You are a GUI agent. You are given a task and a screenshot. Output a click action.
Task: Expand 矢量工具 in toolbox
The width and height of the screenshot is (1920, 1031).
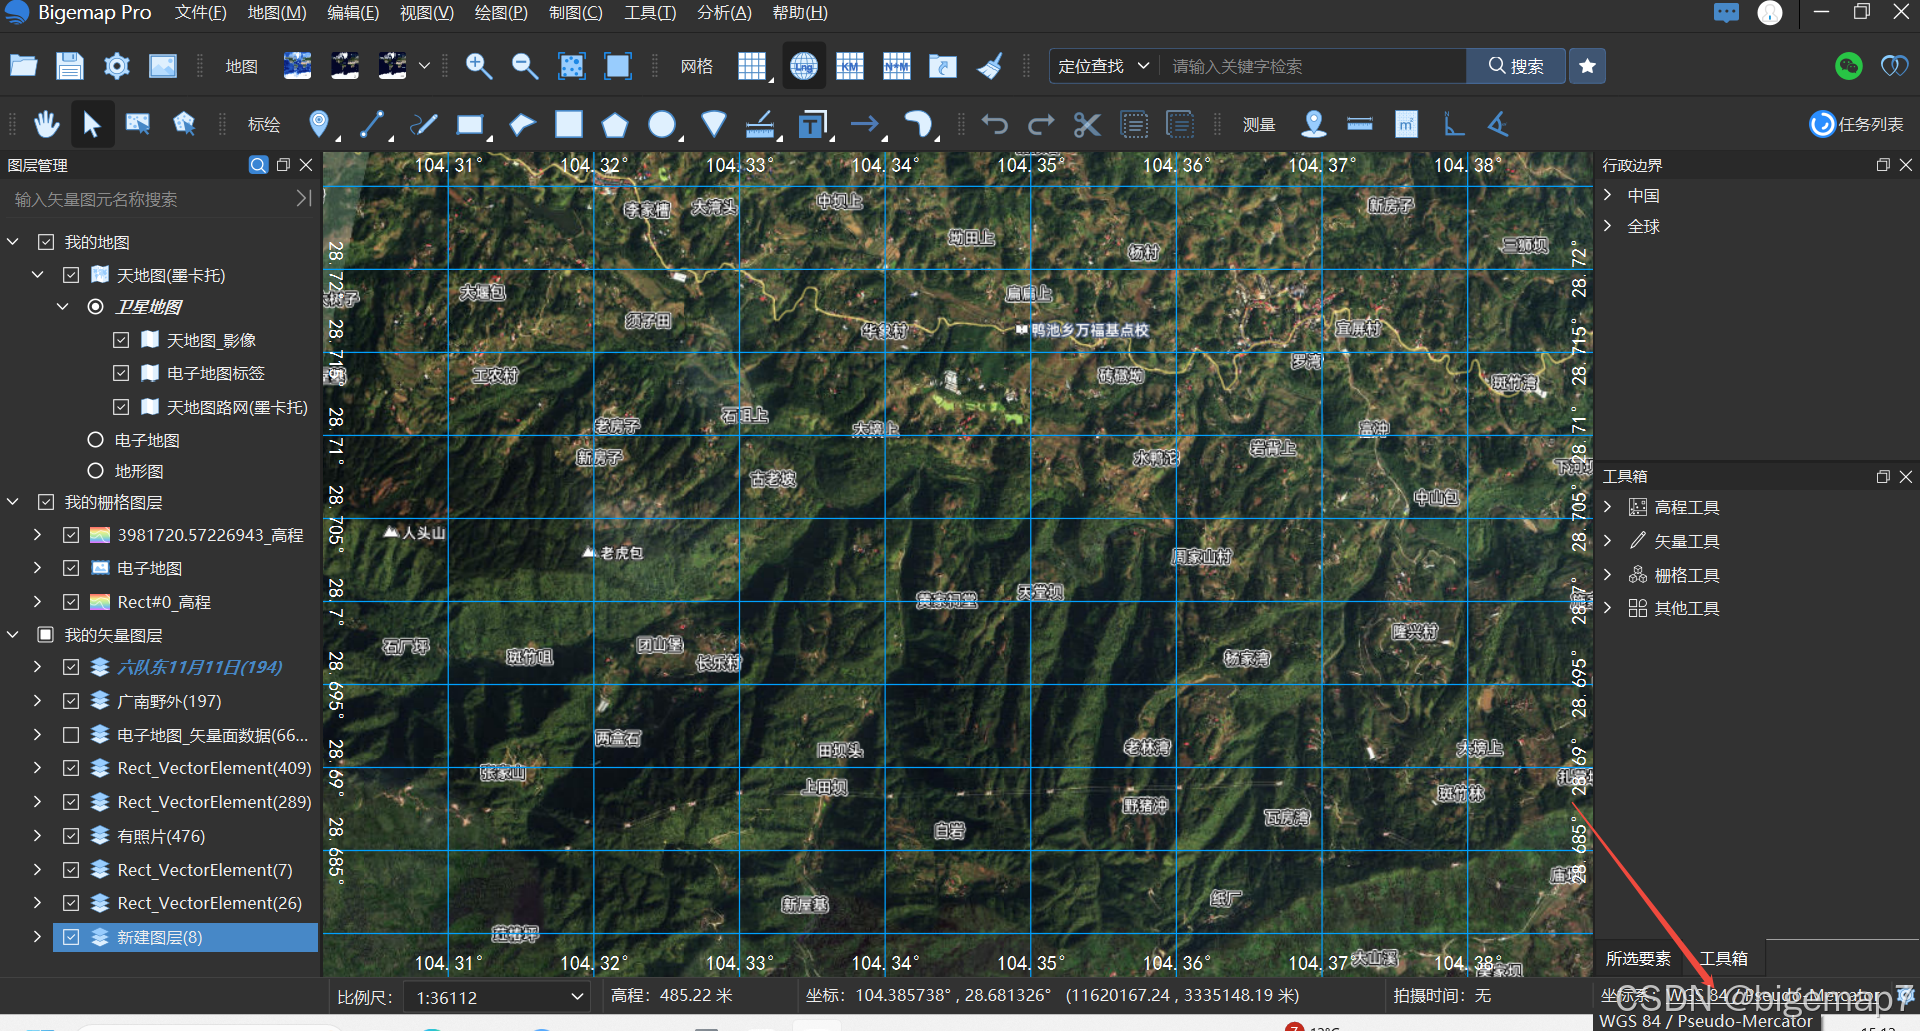pos(1608,541)
